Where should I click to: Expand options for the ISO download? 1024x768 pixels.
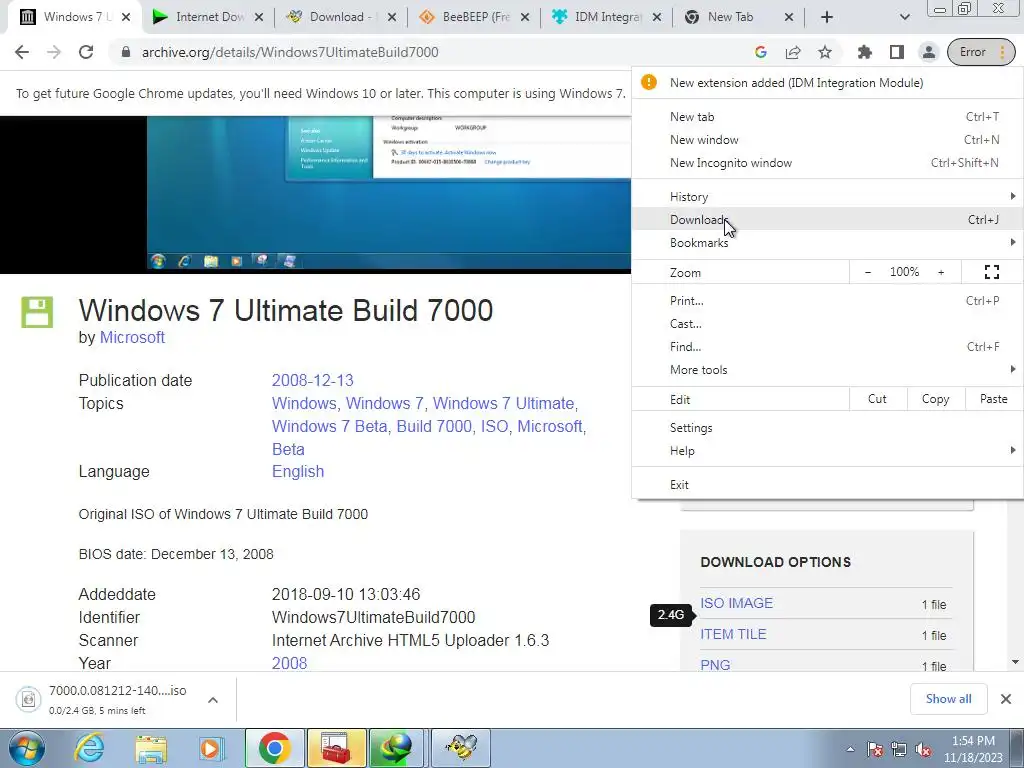213,700
